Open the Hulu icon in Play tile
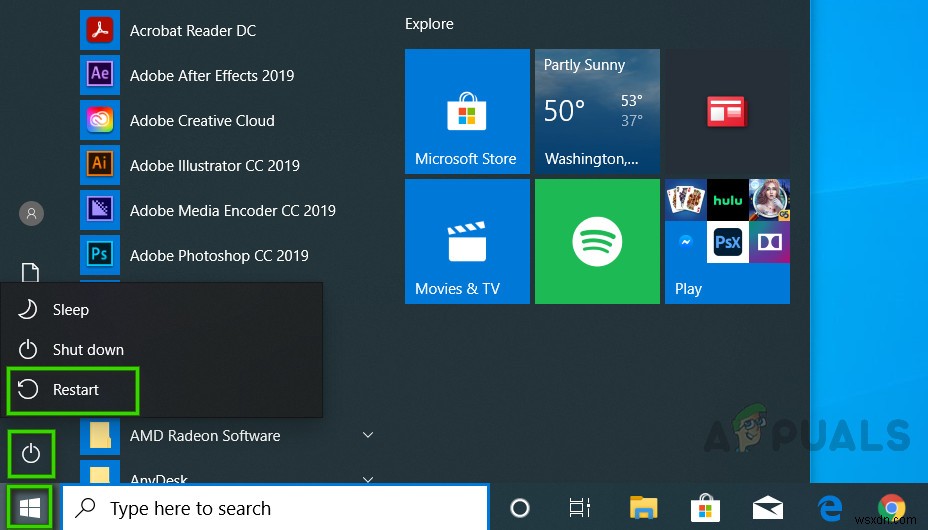This screenshot has height=530, width=928. click(x=727, y=200)
